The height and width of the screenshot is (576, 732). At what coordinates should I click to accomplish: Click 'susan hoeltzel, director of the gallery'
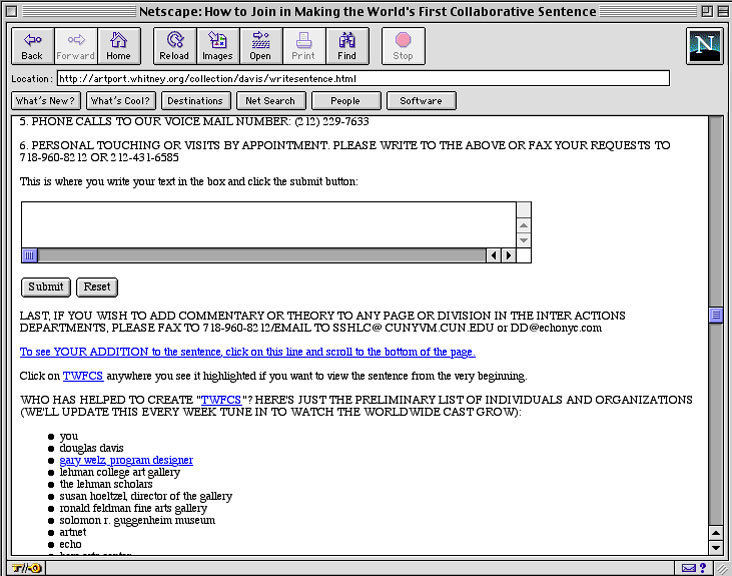click(x=146, y=496)
